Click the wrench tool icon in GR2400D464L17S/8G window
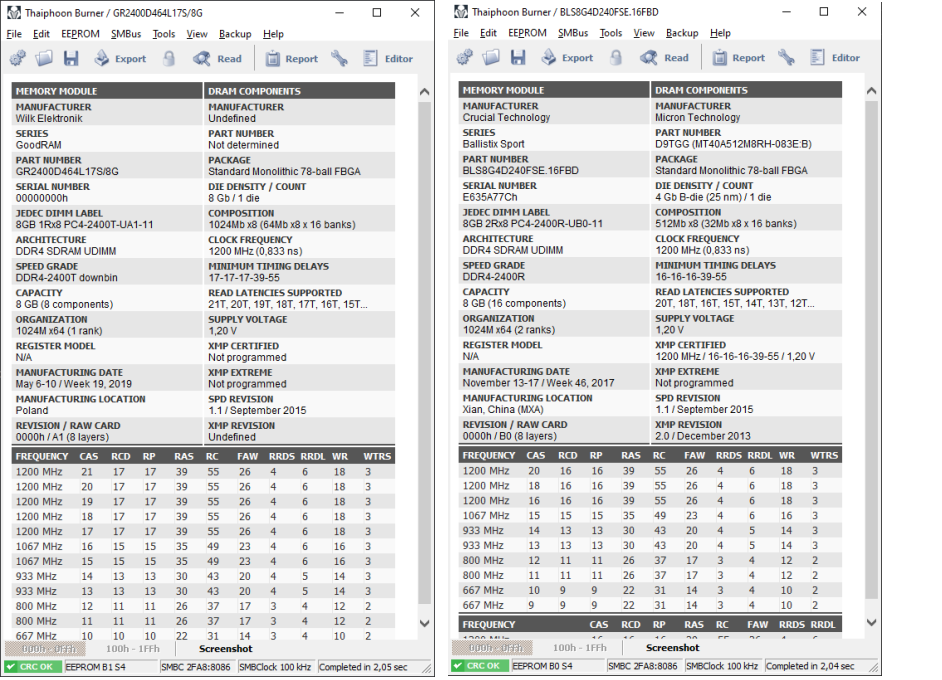Image resolution: width=942 pixels, height=680 pixels. pos(340,59)
